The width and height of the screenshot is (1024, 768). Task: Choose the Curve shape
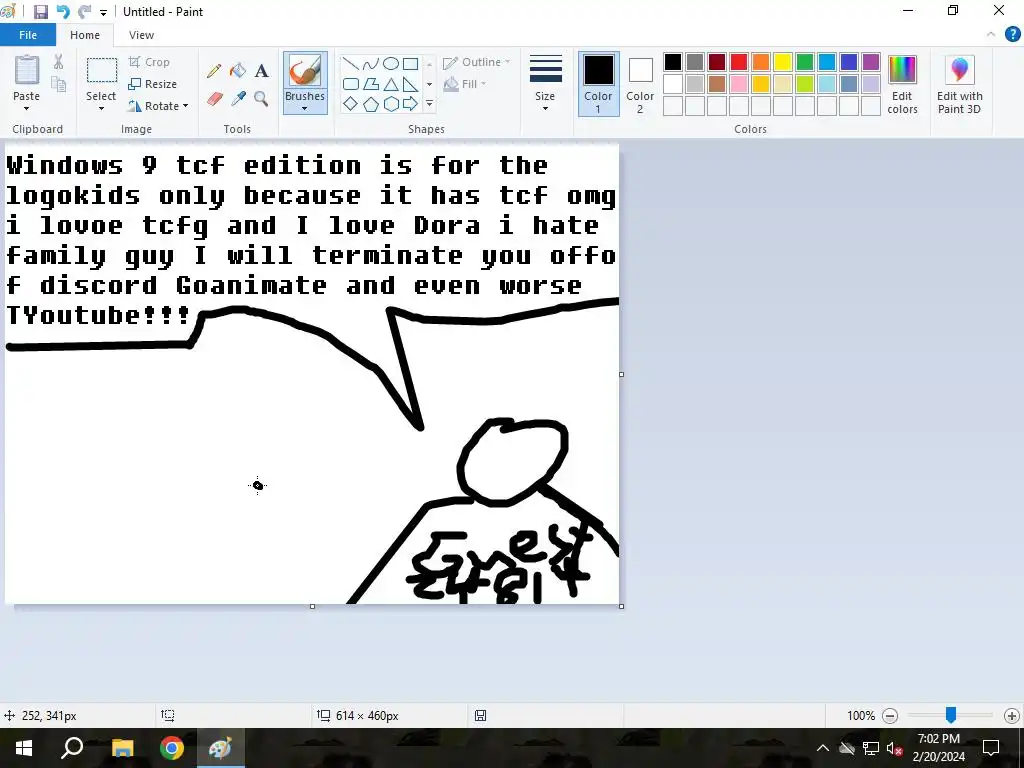point(371,63)
